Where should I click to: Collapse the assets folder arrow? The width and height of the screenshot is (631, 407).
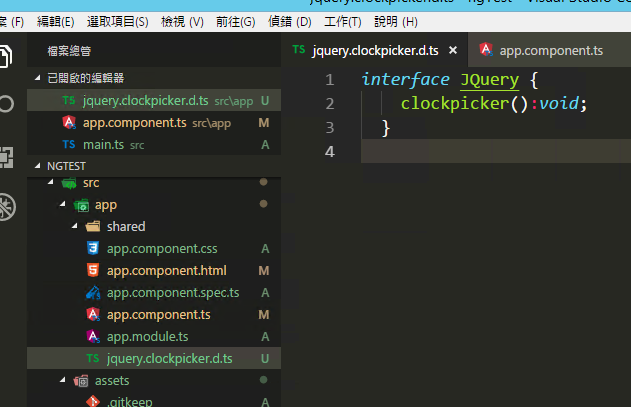[62, 380]
